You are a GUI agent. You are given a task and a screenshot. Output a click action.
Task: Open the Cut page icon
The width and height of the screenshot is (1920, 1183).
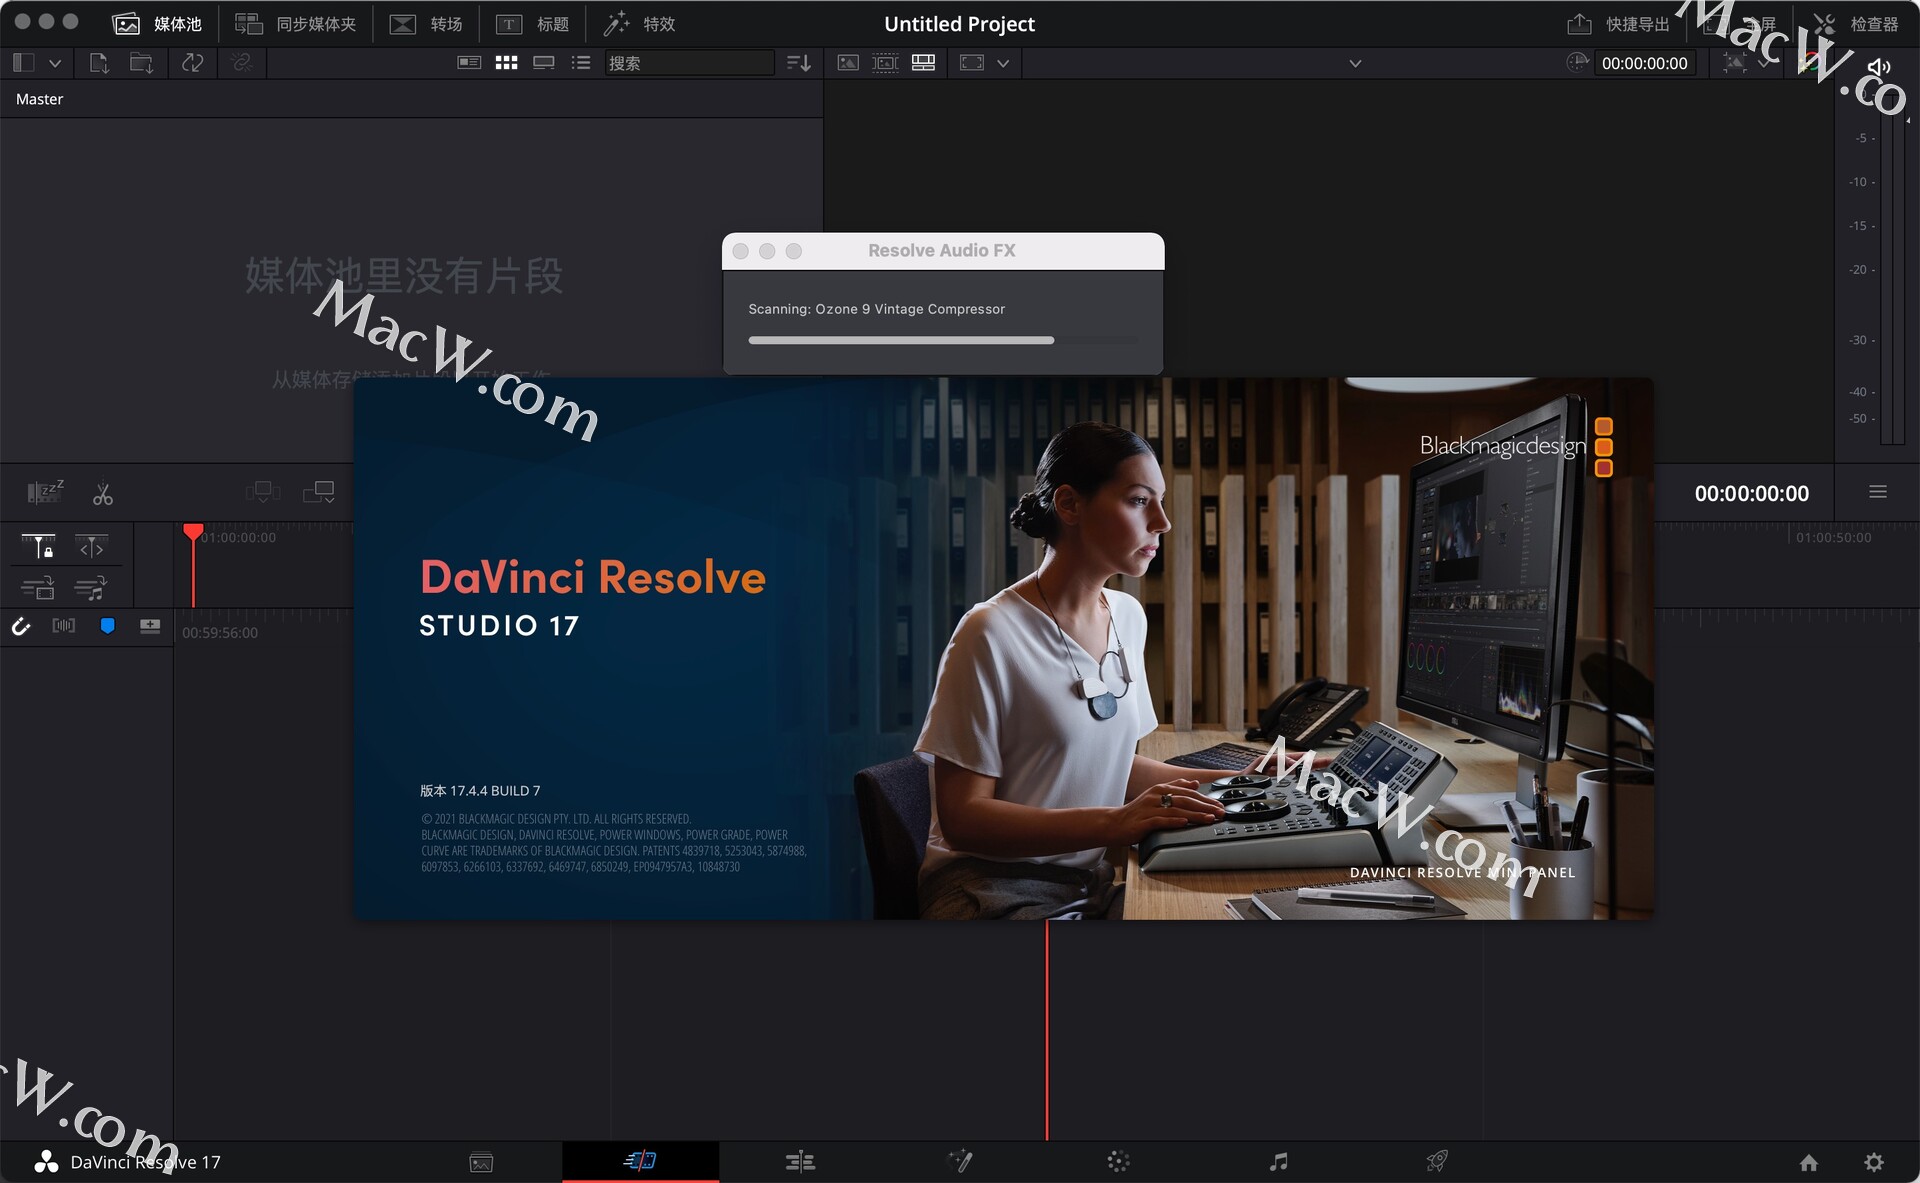tap(640, 1161)
